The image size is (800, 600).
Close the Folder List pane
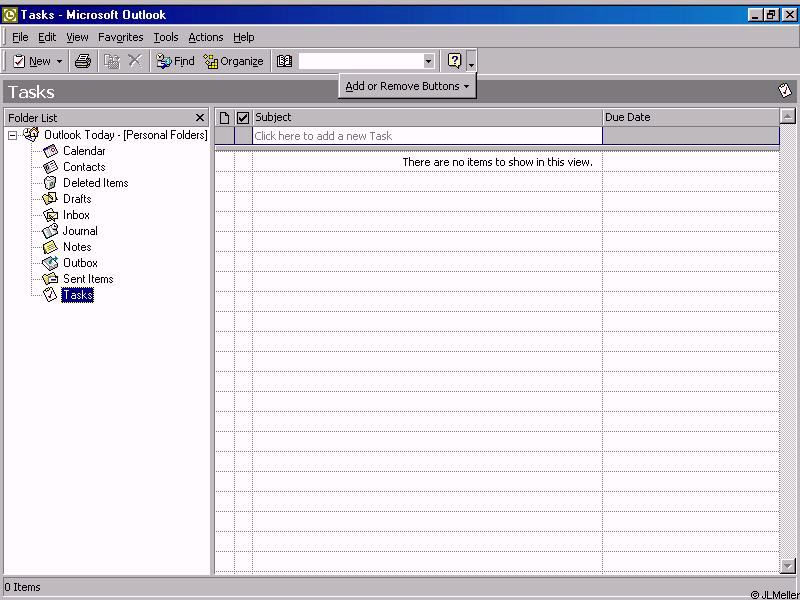click(x=199, y=118)
